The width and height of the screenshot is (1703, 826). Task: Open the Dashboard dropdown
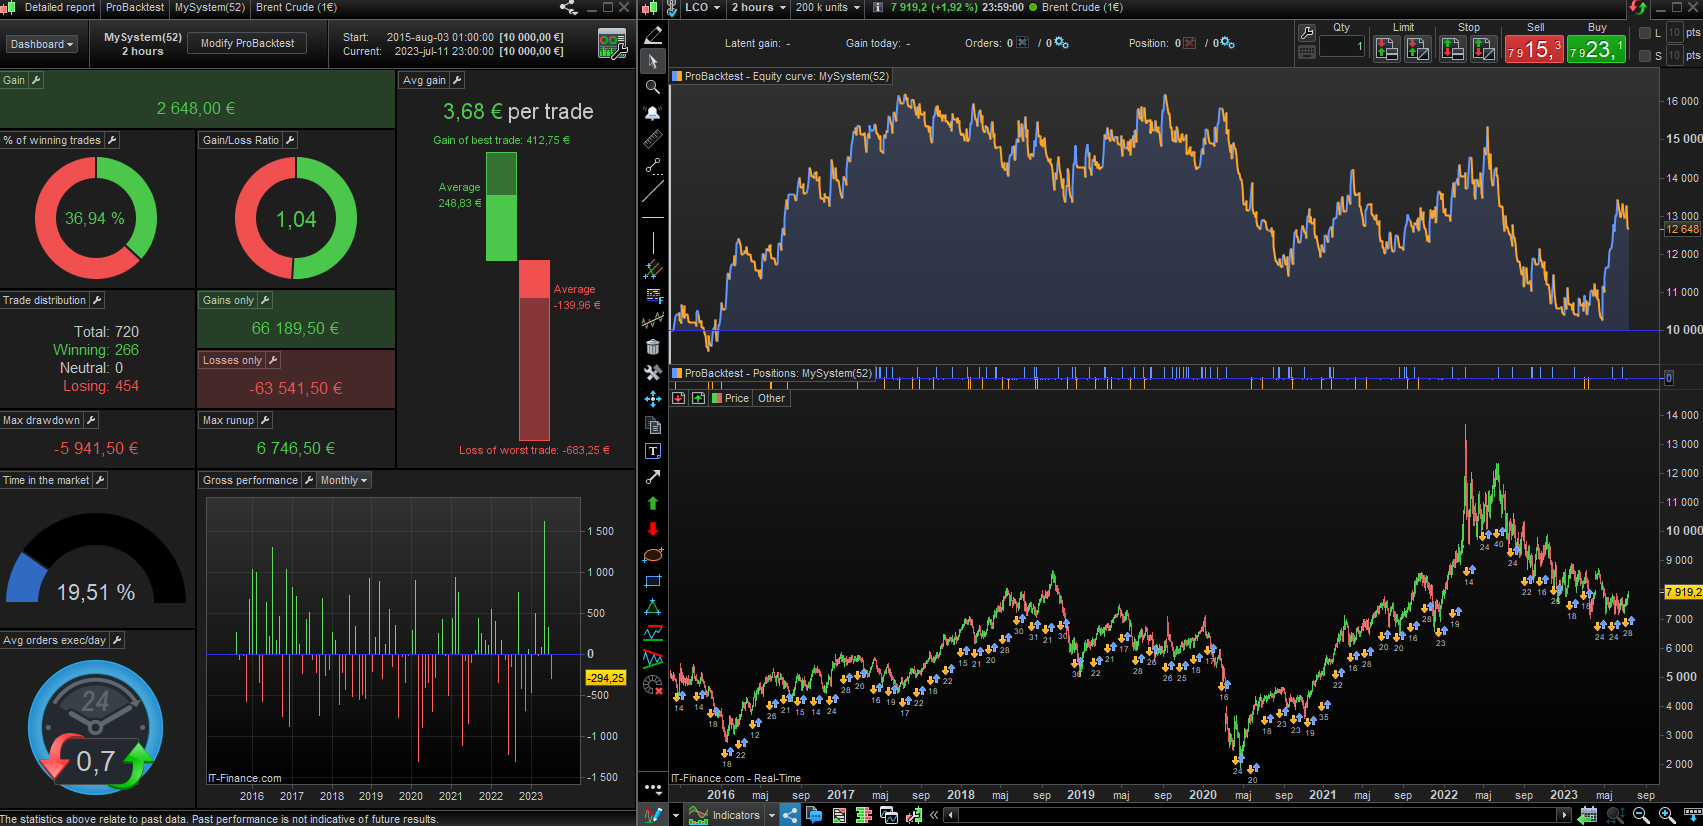tap(42, 44)
